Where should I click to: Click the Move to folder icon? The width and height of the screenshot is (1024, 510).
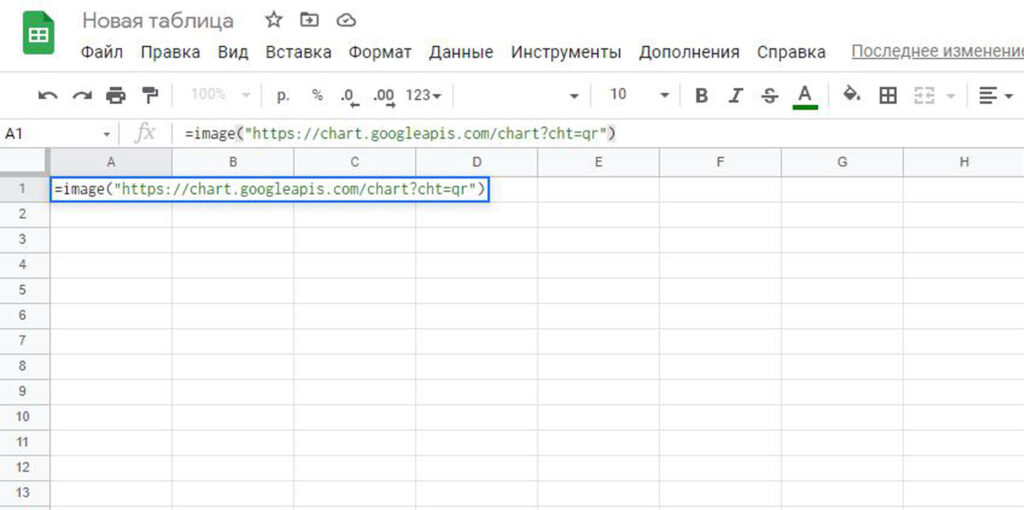point(310,20)
